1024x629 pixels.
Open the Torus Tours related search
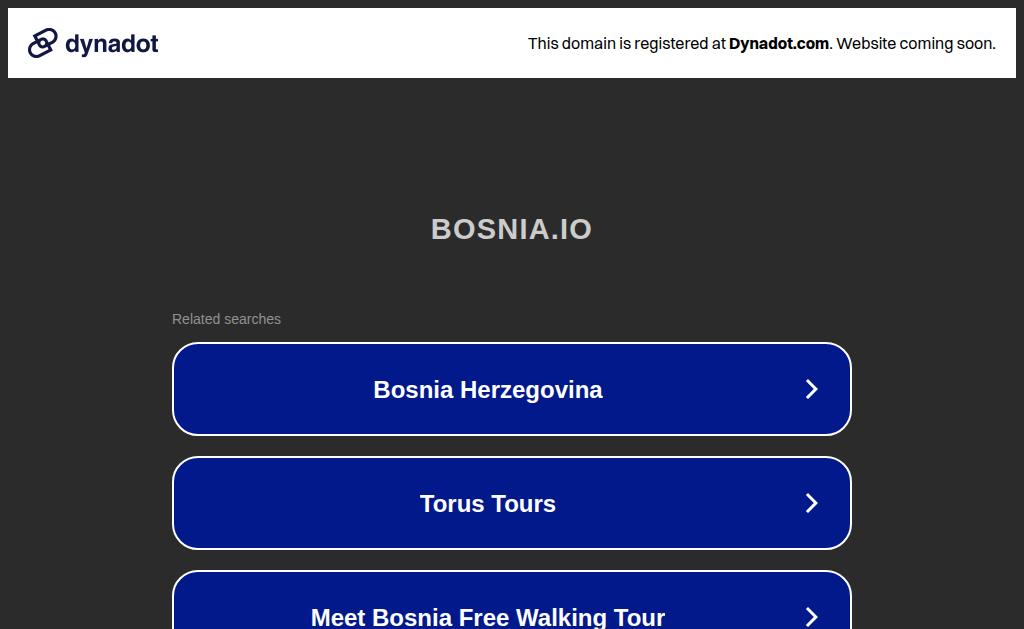511,503
